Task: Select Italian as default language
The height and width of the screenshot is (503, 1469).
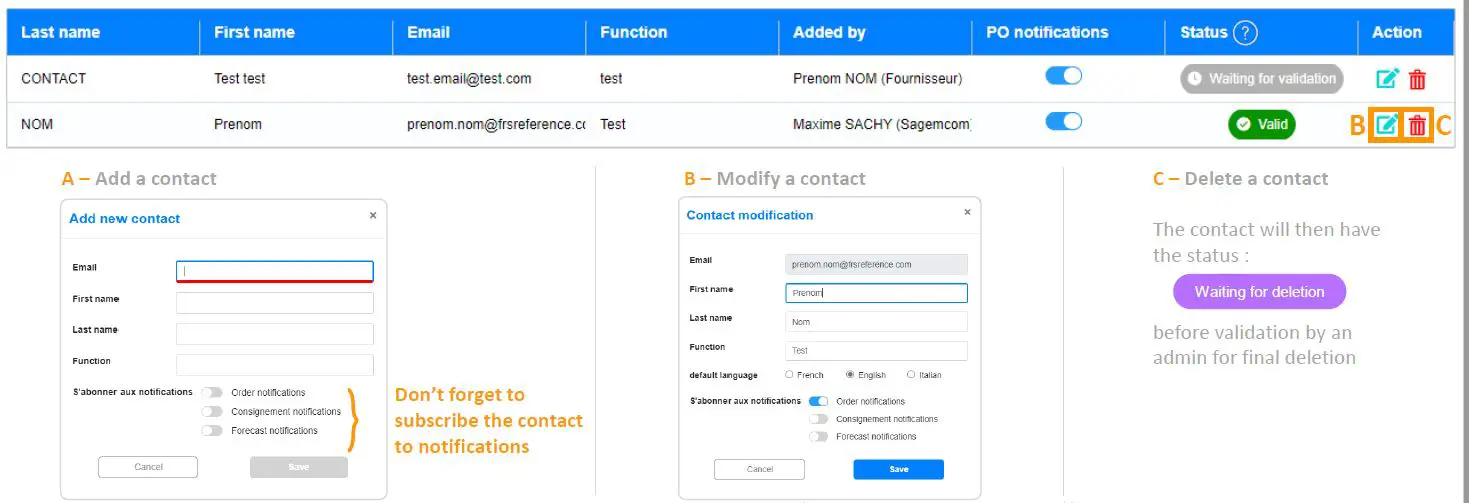Action: pyautogui.click(x=910, y=375)
